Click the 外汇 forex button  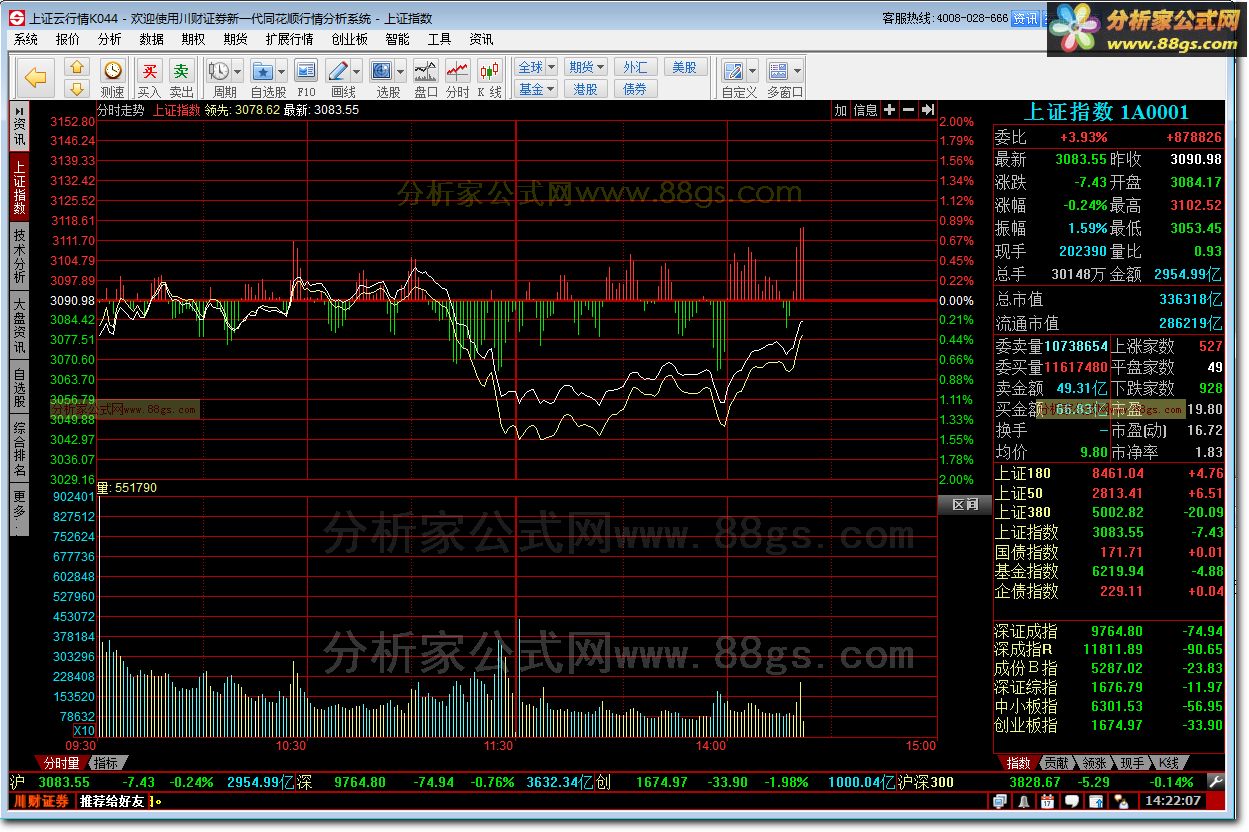(x=636, y=67)
